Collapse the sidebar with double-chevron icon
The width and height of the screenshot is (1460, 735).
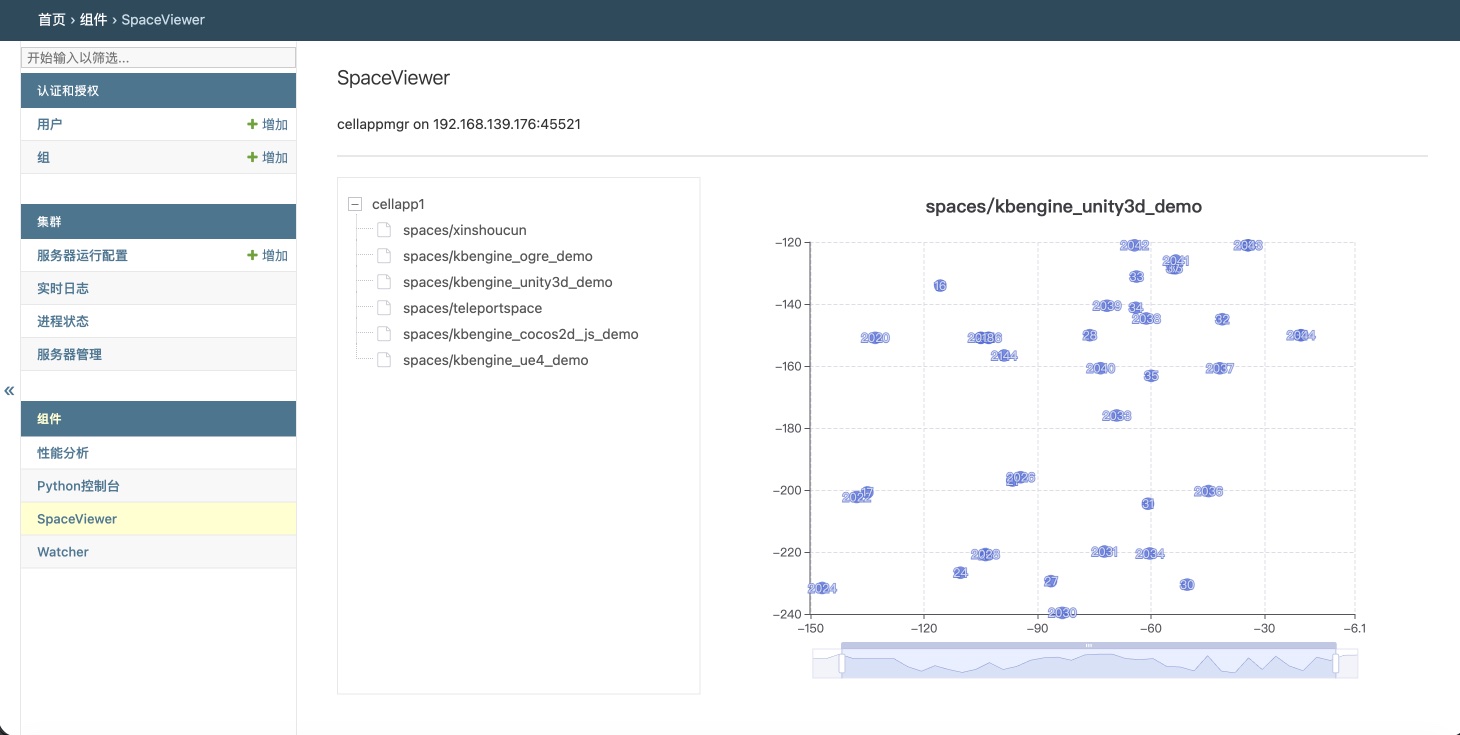coord(9,390)
